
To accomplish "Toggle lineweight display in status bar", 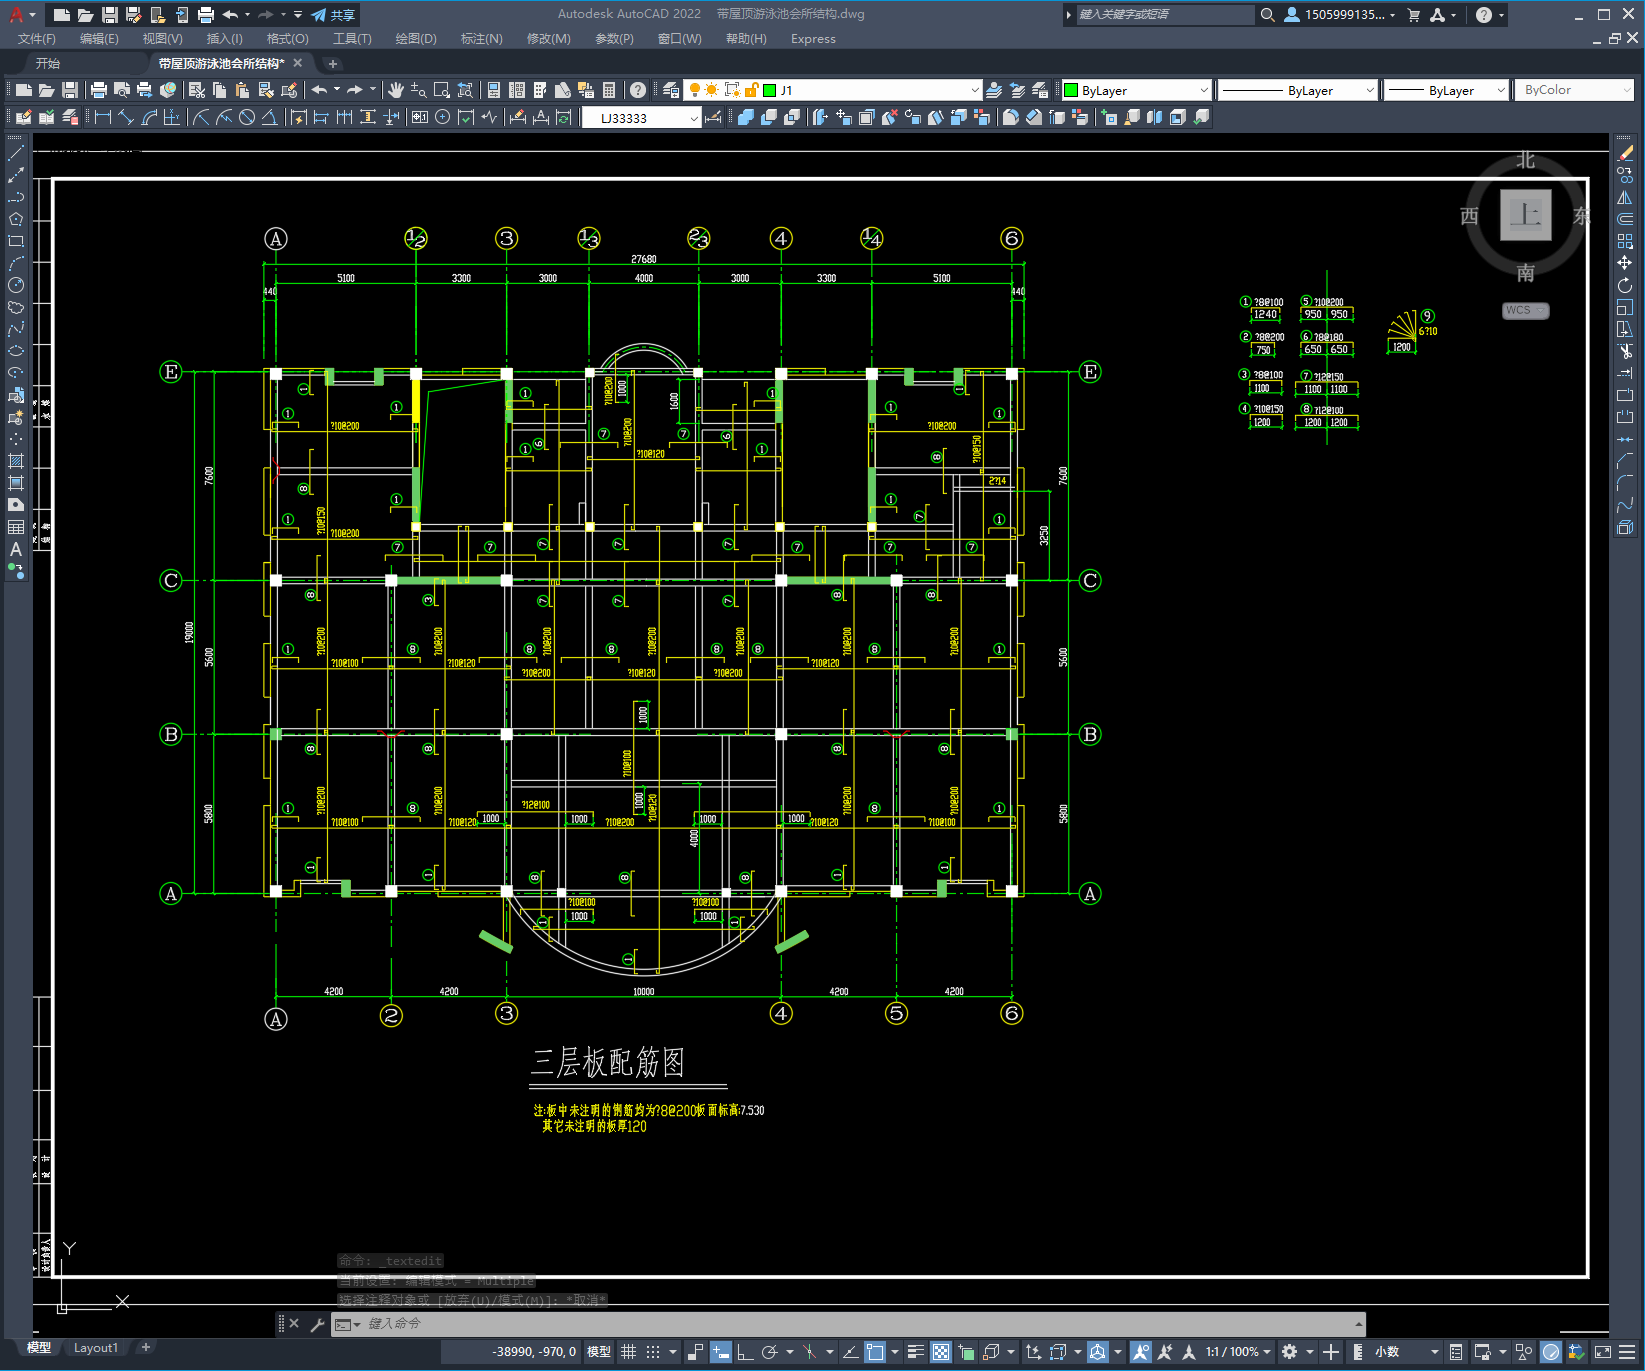I will (x=915, y=1352).
